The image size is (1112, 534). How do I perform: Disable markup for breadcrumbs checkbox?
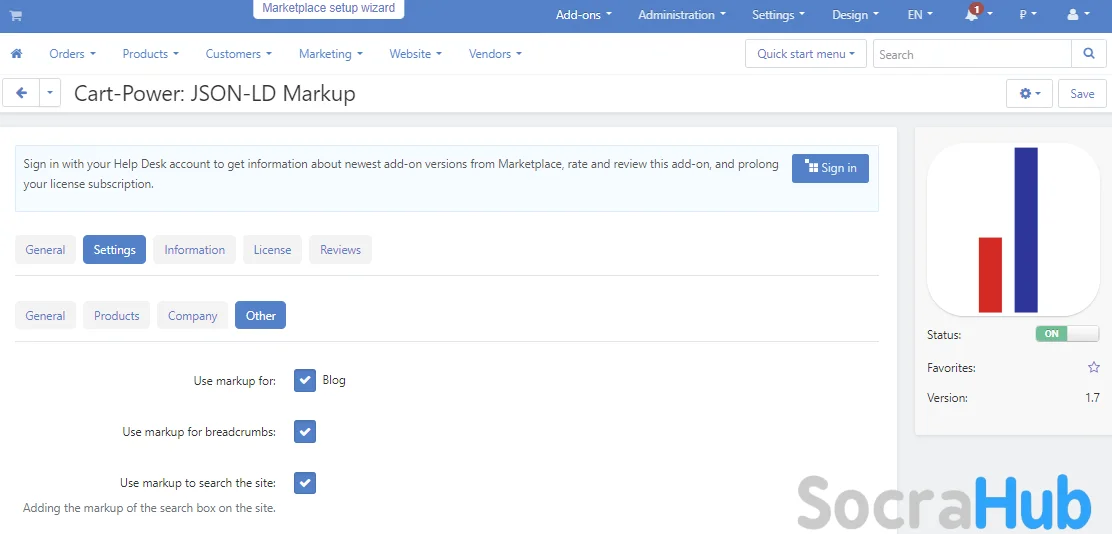305,432
